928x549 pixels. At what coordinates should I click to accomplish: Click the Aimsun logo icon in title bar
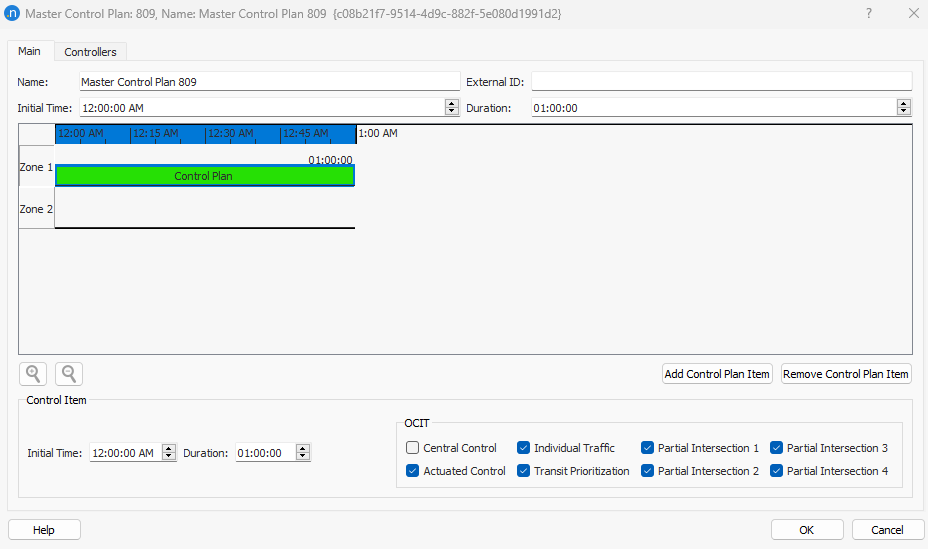[12, 13]
